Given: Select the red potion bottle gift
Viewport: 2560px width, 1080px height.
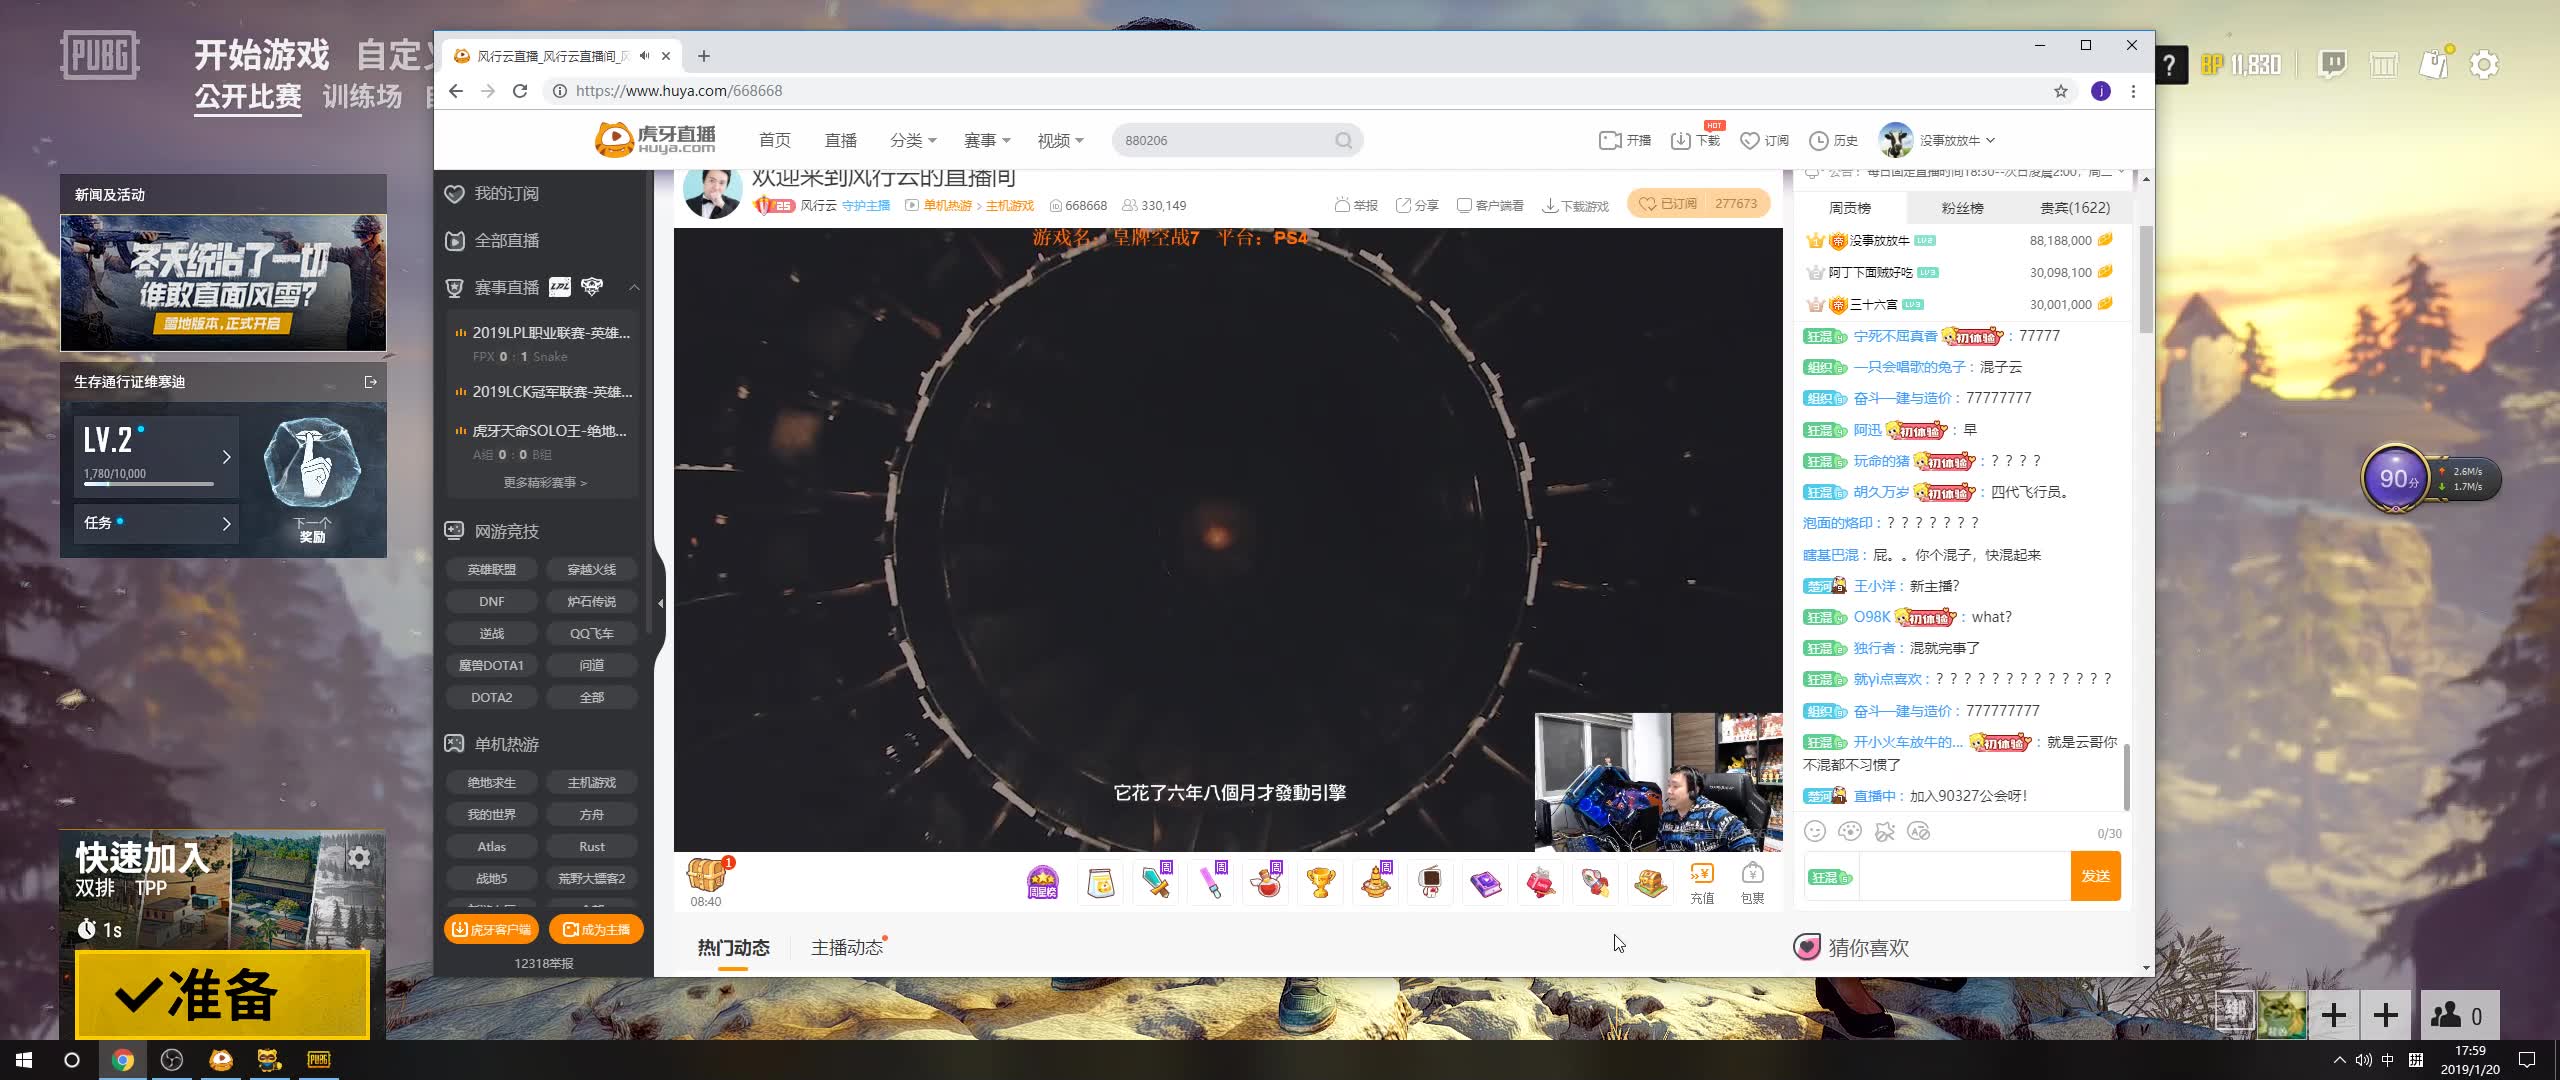Looking at the screenshot, I should pos(1266,882).
